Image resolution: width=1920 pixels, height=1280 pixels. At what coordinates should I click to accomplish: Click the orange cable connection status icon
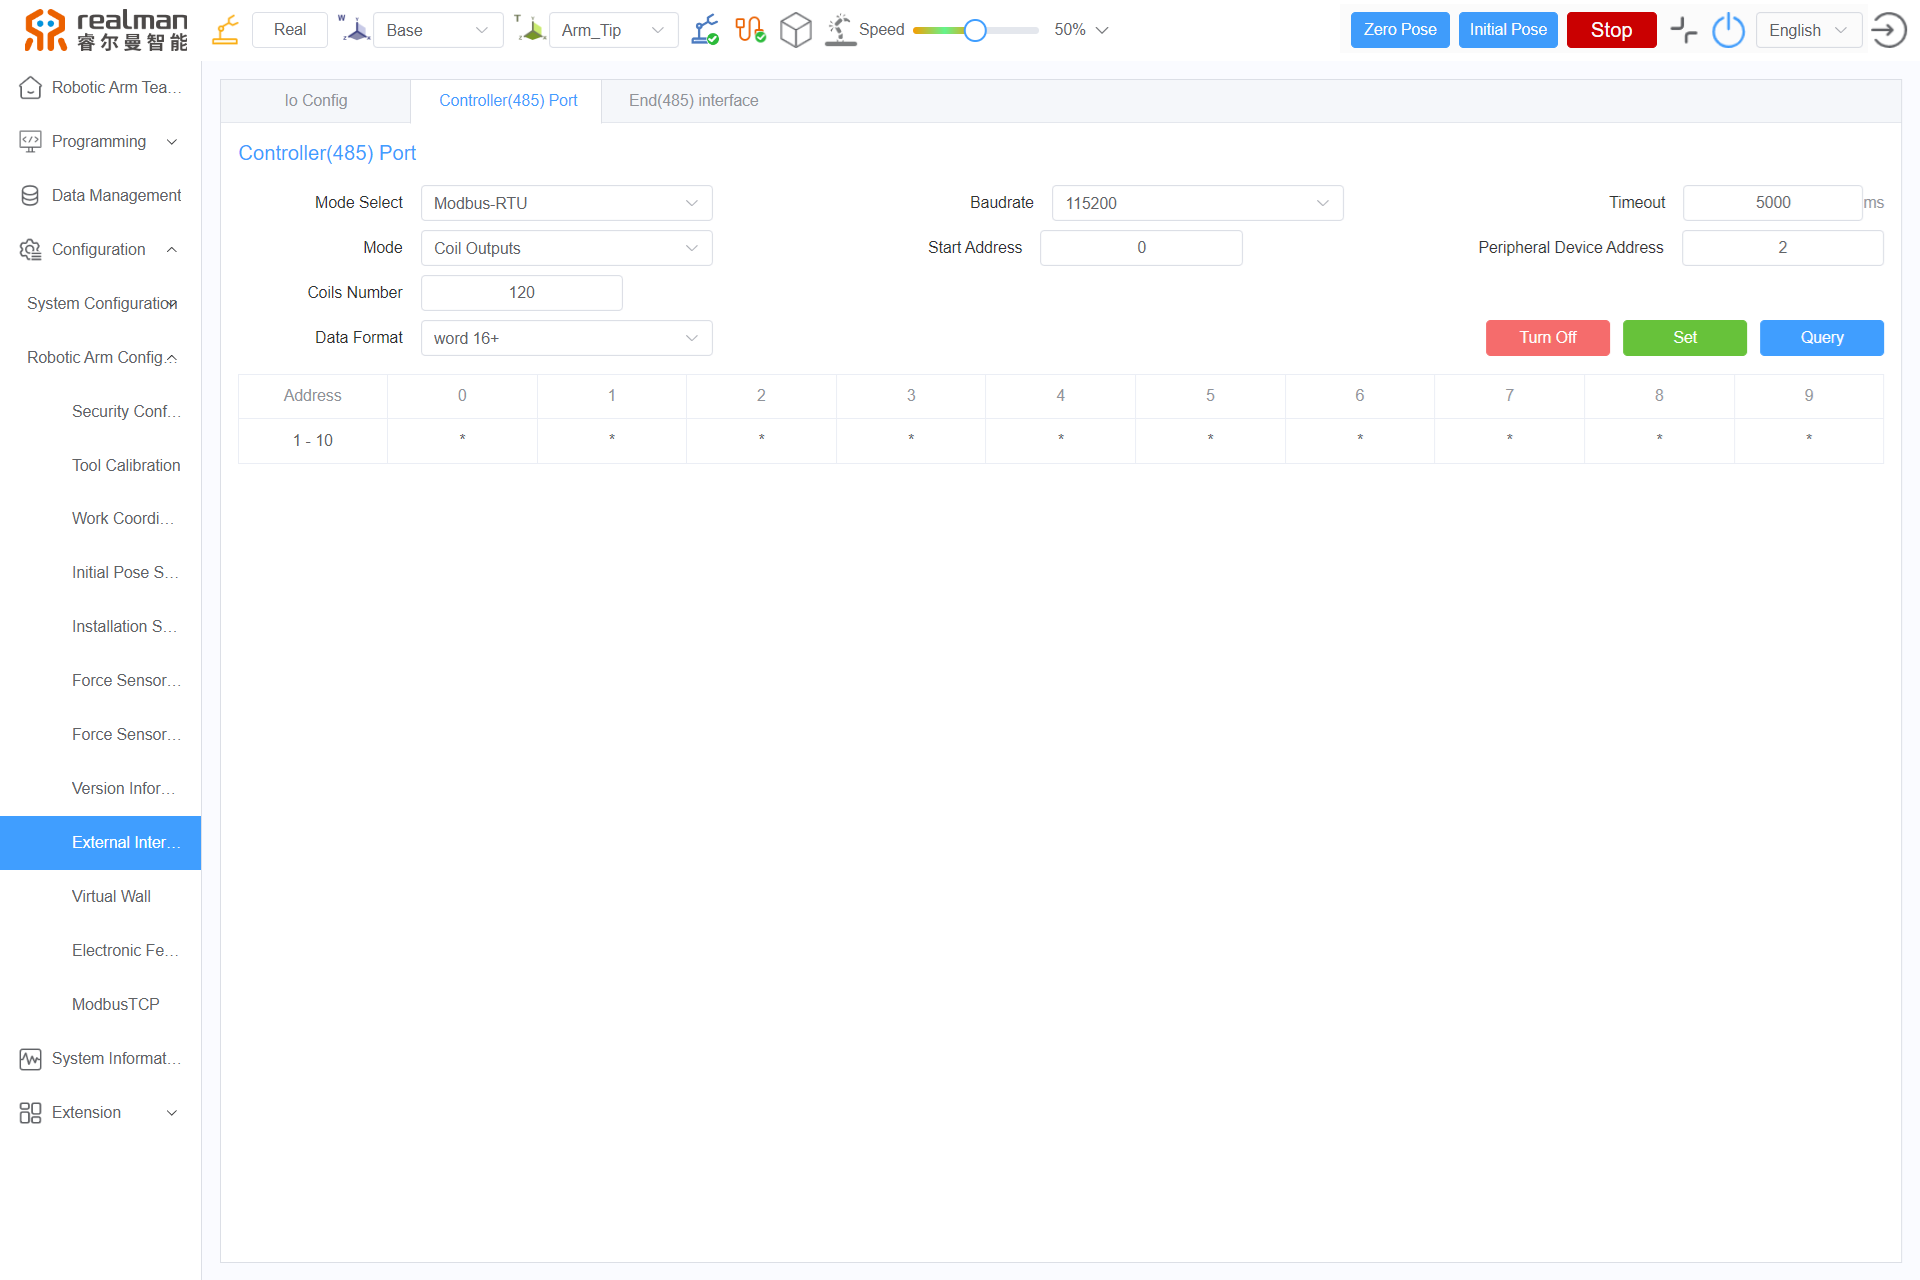point(750,30)
